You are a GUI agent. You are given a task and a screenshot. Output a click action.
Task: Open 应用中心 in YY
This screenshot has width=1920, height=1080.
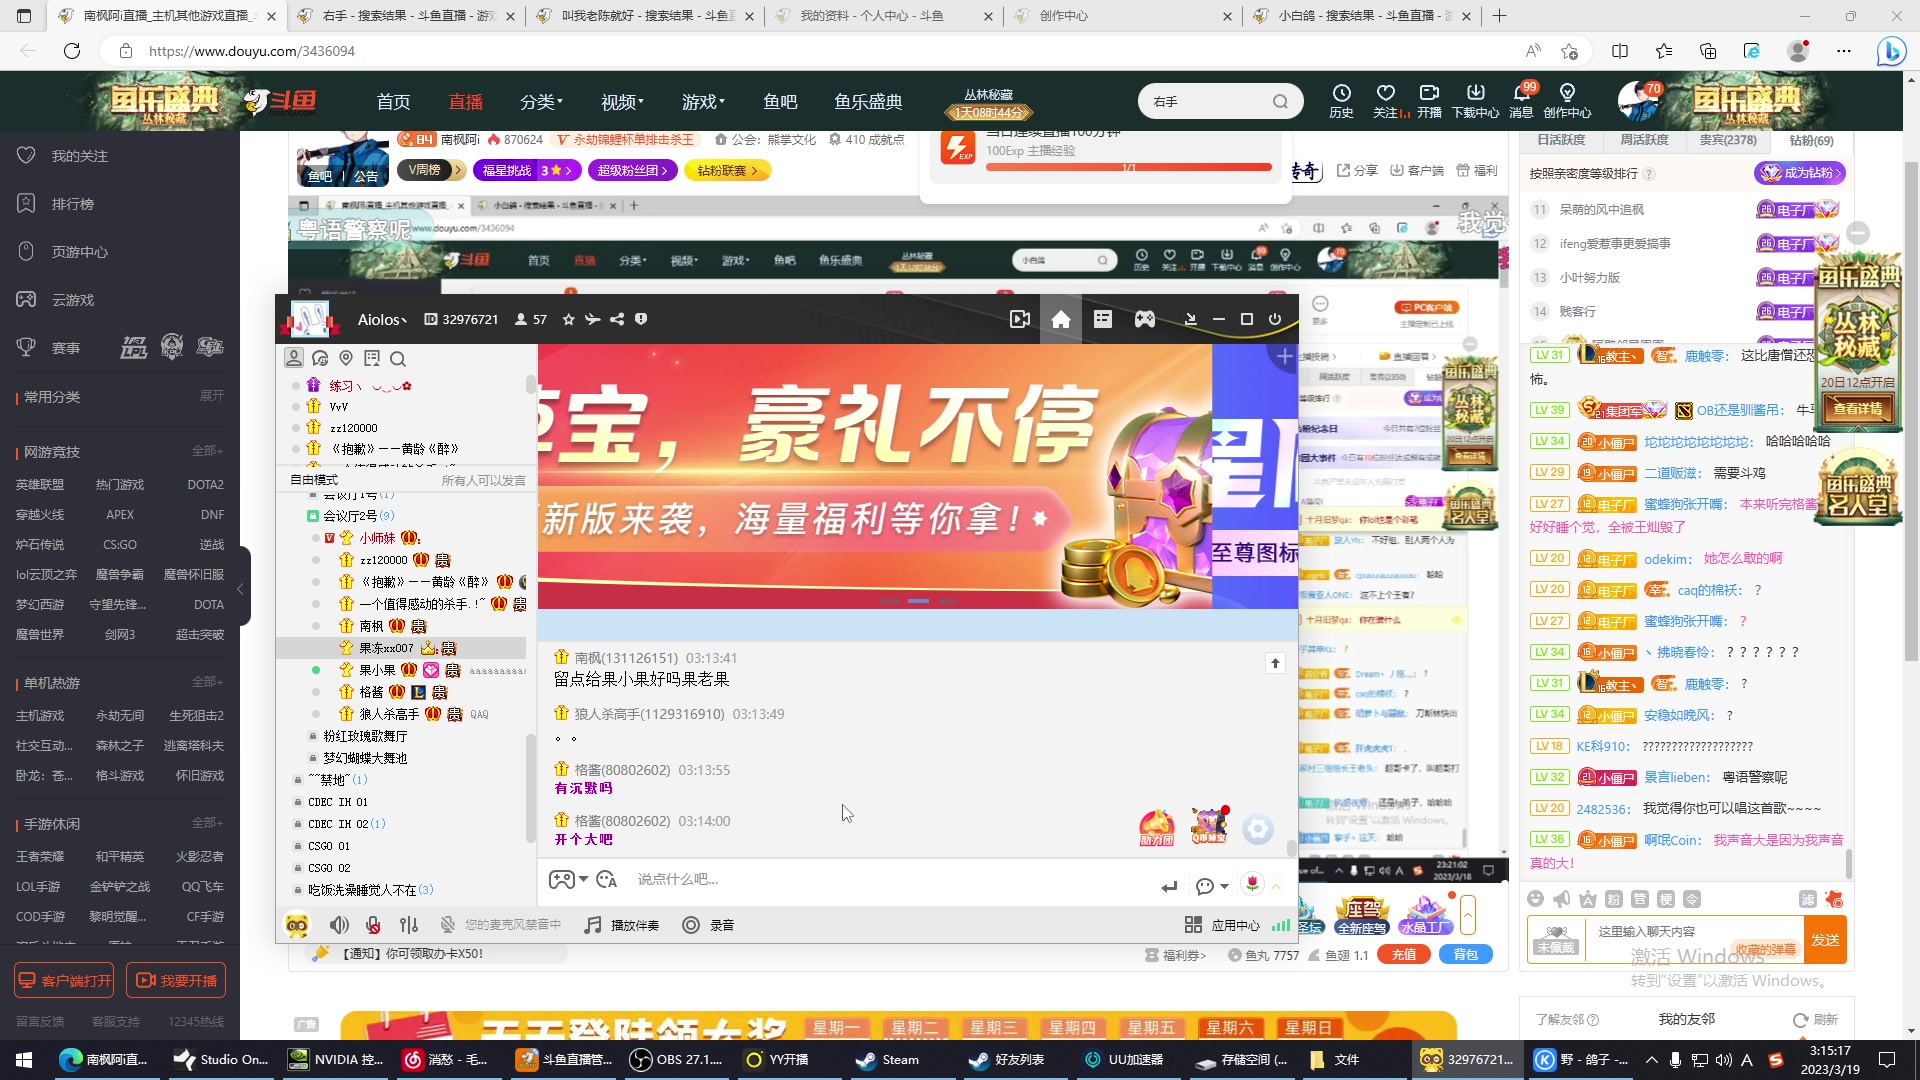1222,925
